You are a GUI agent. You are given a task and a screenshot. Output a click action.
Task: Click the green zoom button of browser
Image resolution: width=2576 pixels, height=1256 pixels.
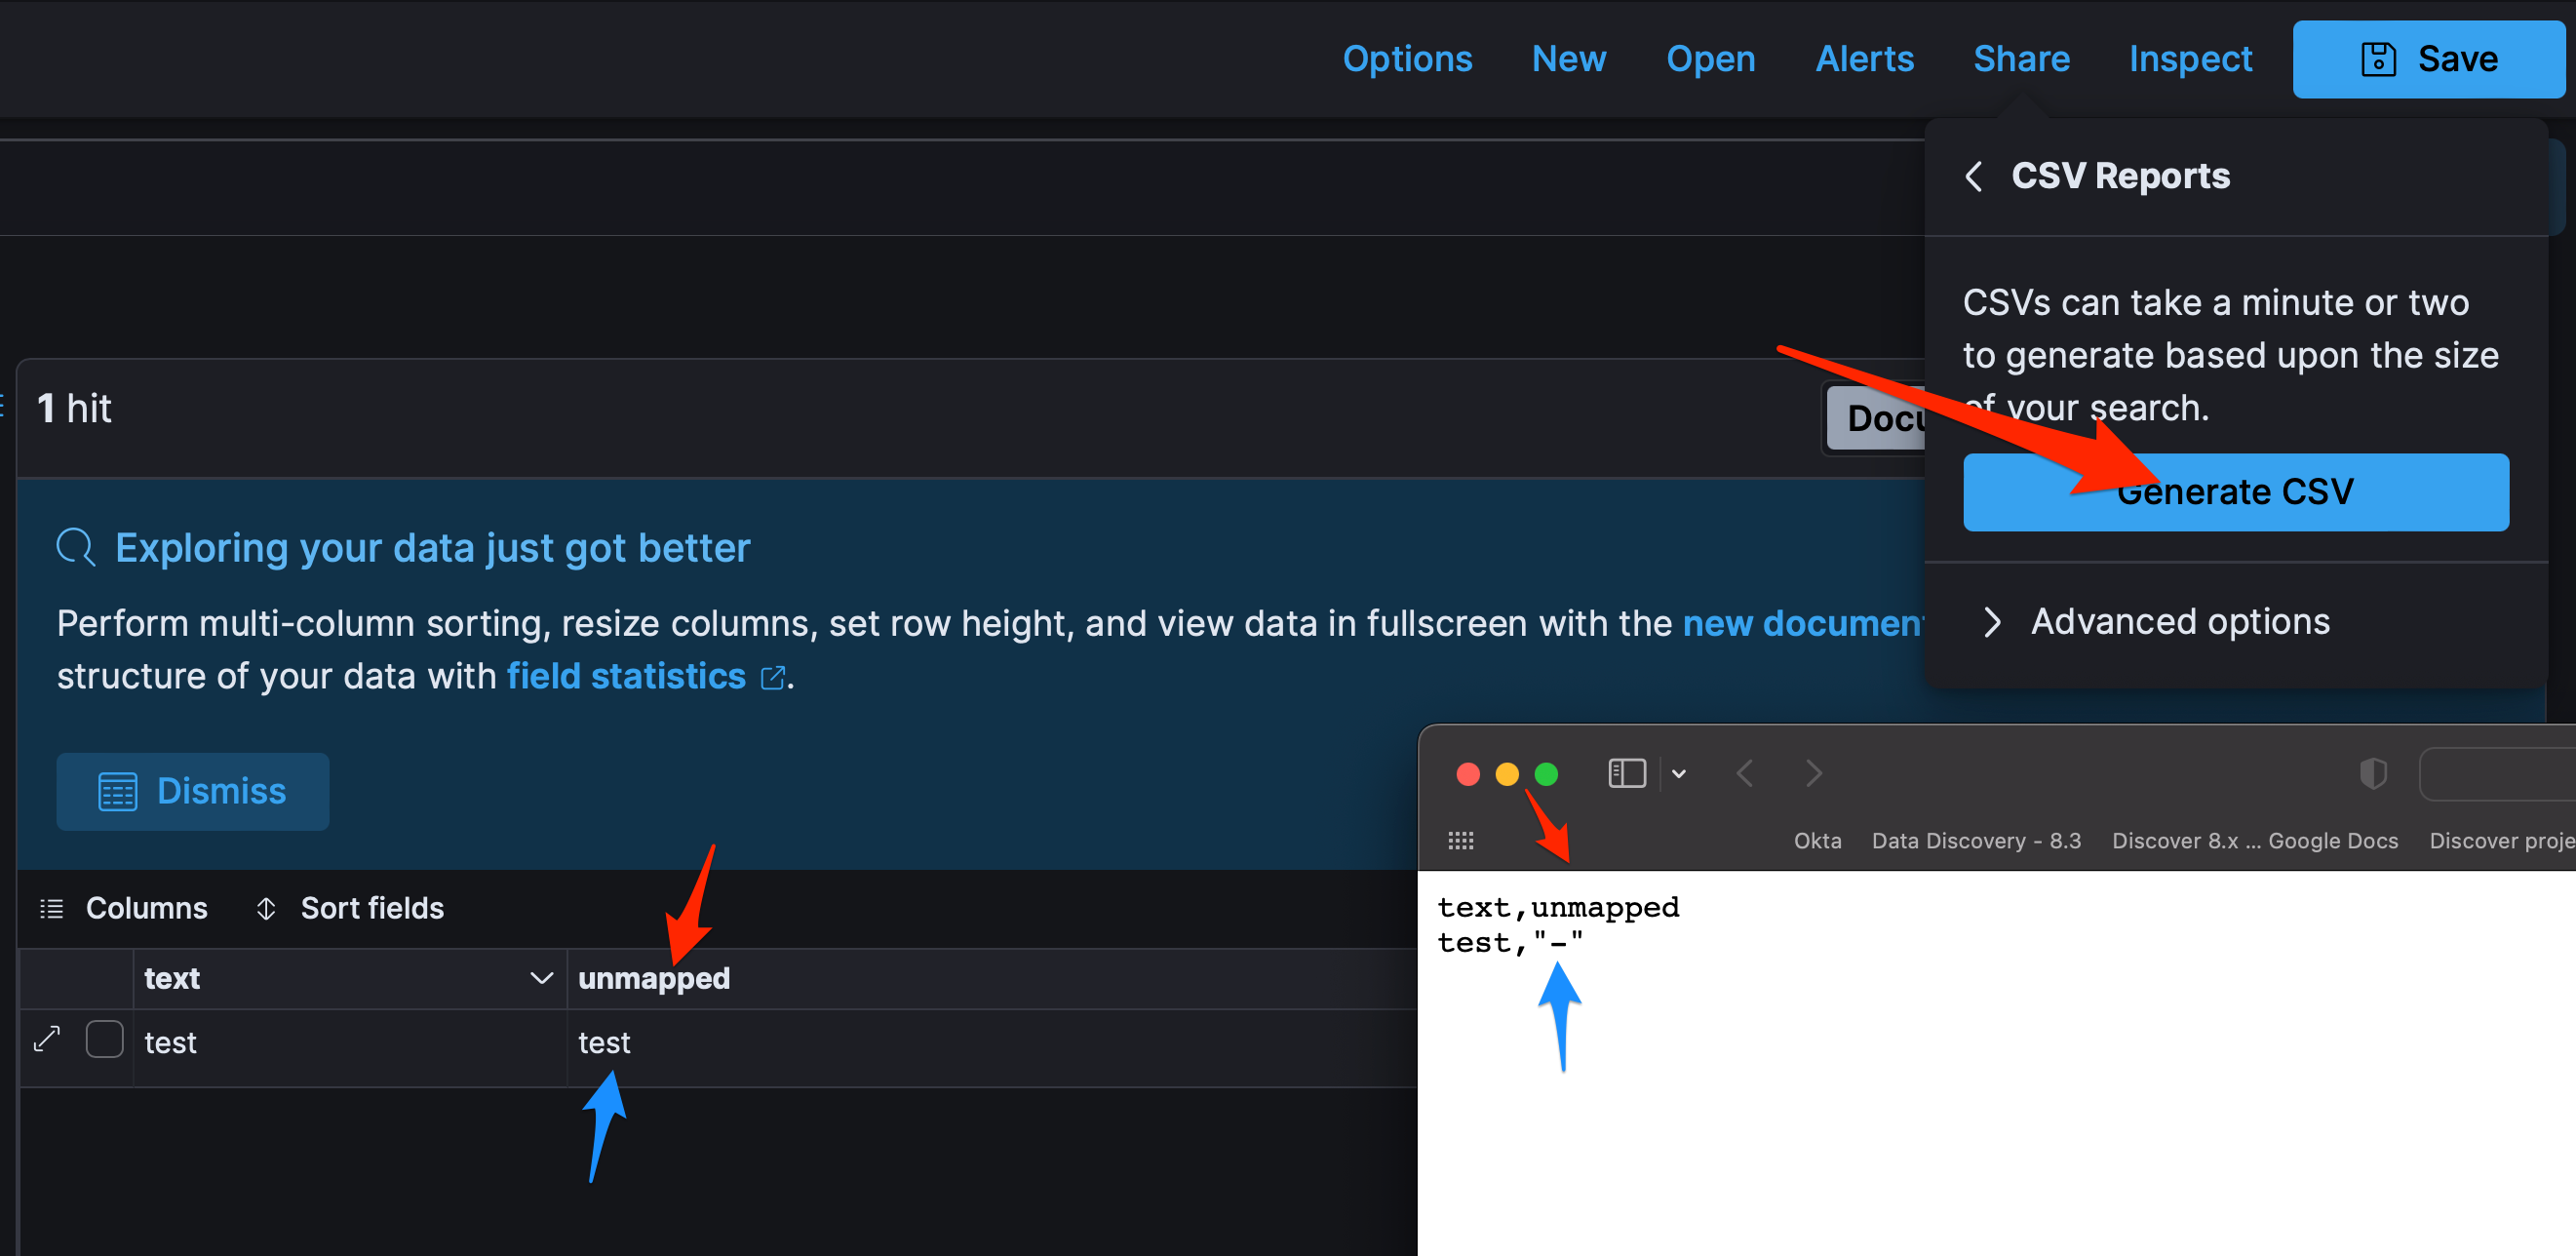point(1546,774)
